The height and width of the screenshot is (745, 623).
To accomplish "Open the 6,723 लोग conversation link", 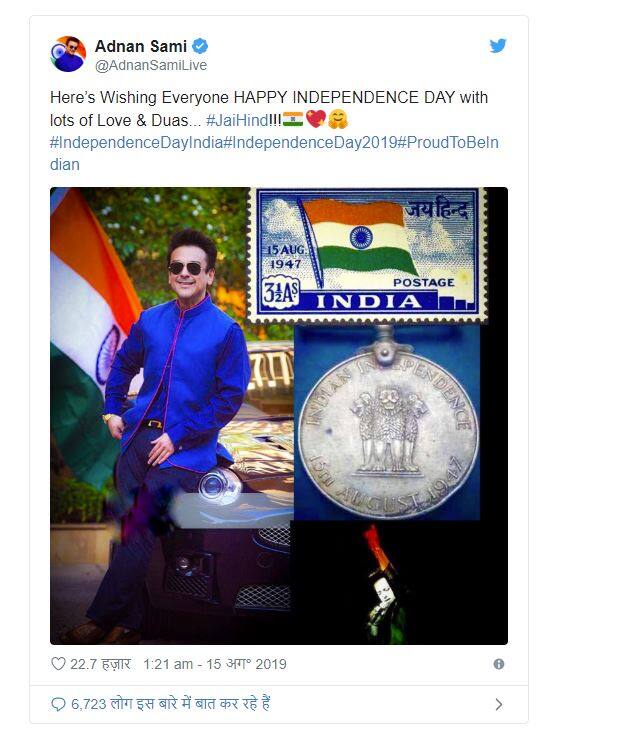I will tap(171, 704).
